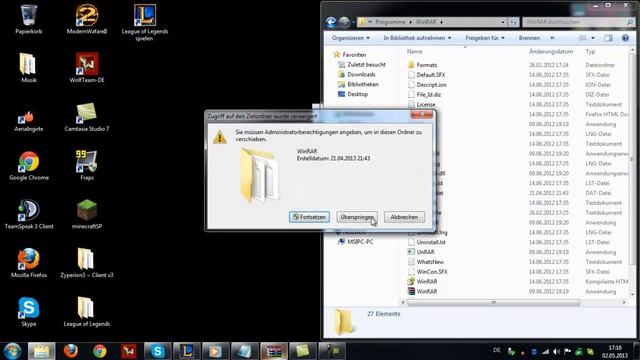
Task: Select MSIPC-PC in the navigation pane
Action: [x=360, y=242]
